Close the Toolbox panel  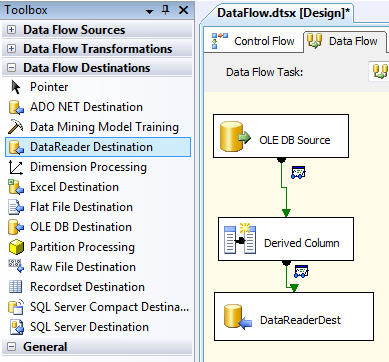183,10
